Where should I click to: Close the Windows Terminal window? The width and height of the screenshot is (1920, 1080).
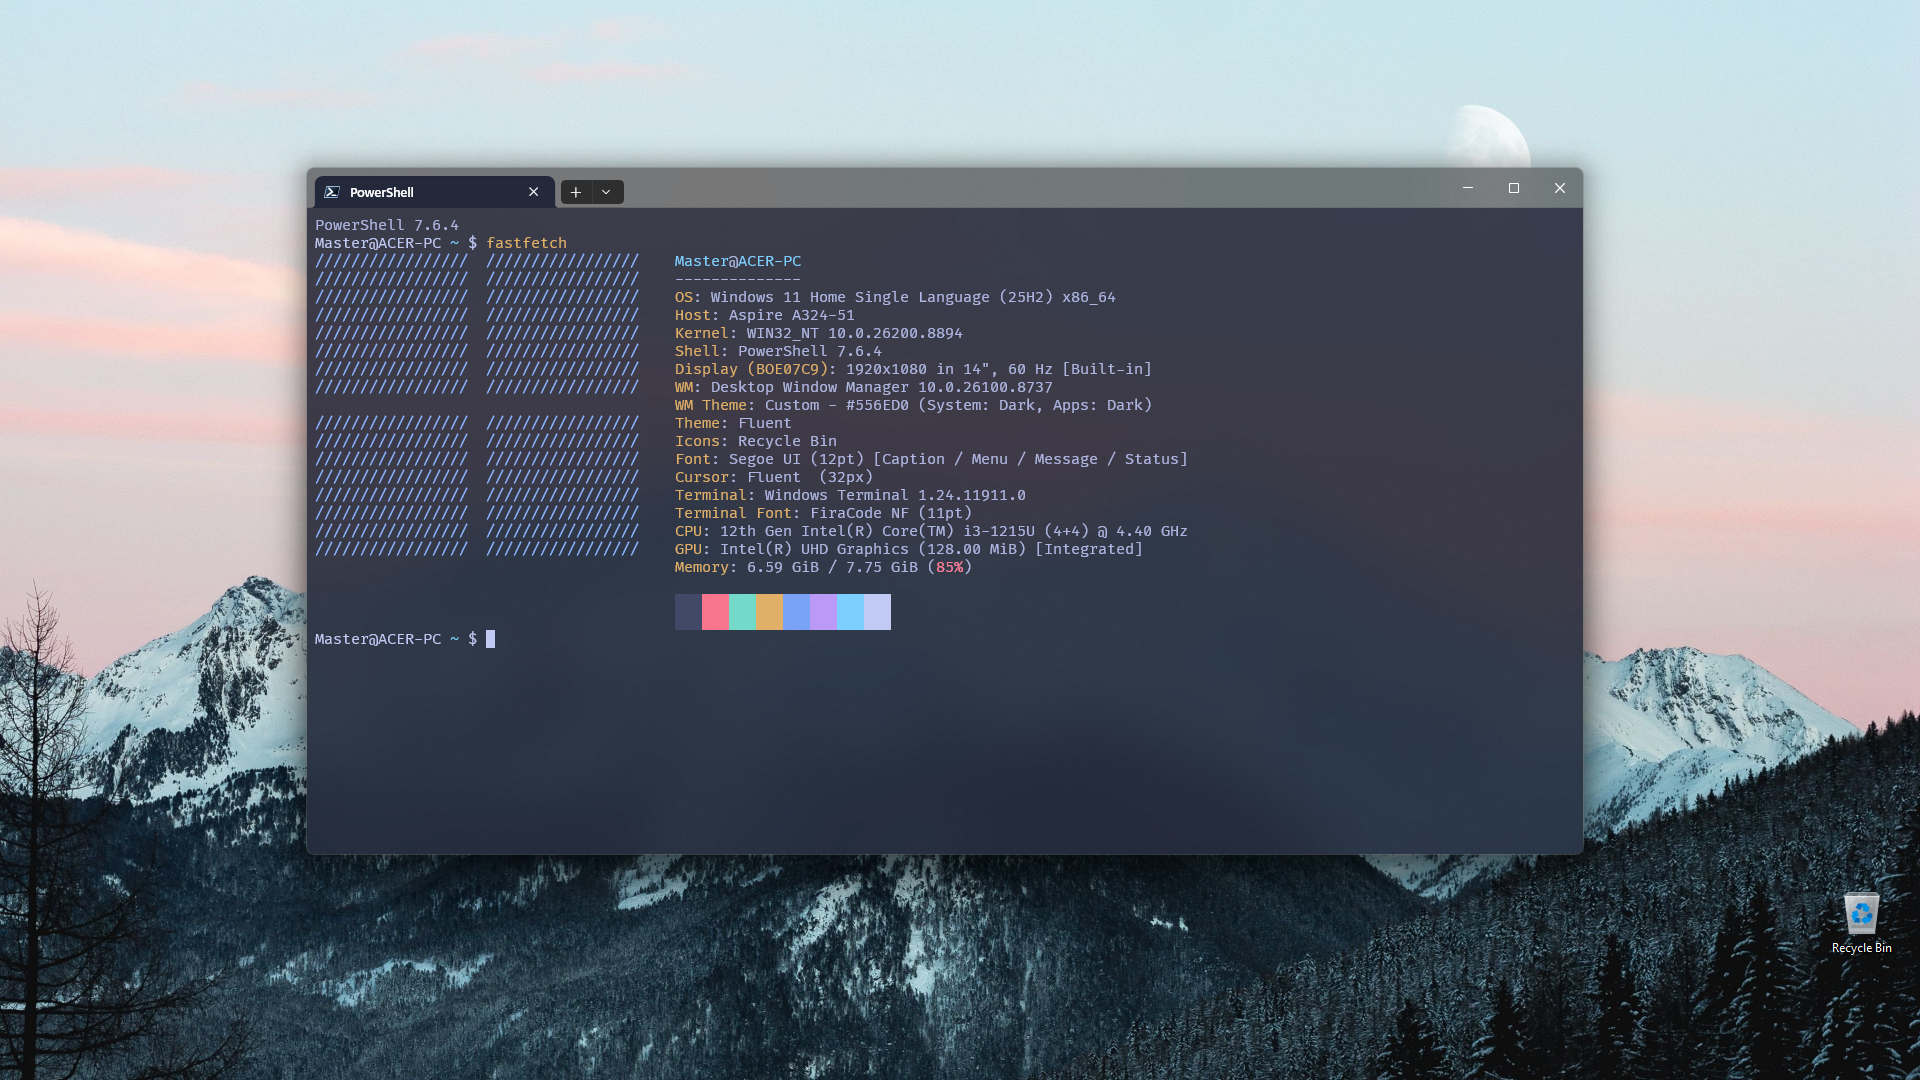point(1560,188)
